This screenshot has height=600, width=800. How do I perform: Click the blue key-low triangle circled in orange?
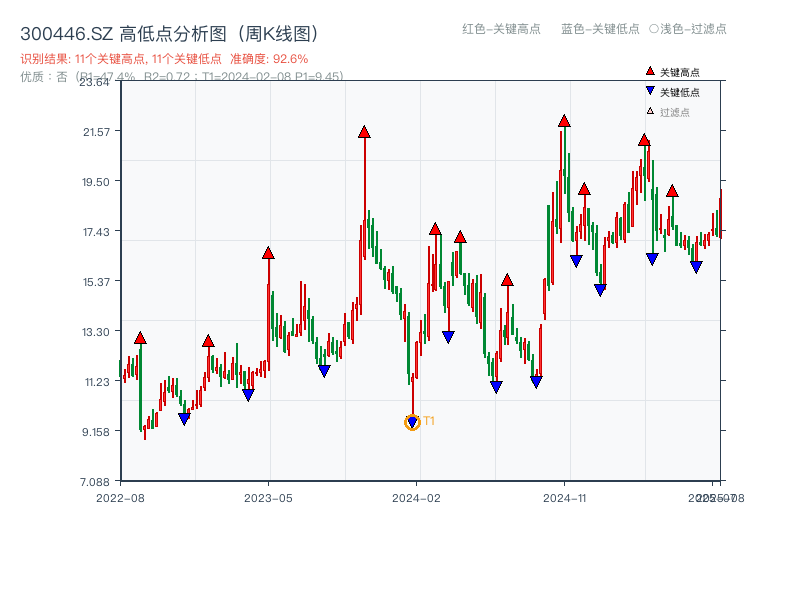(412, 422)
